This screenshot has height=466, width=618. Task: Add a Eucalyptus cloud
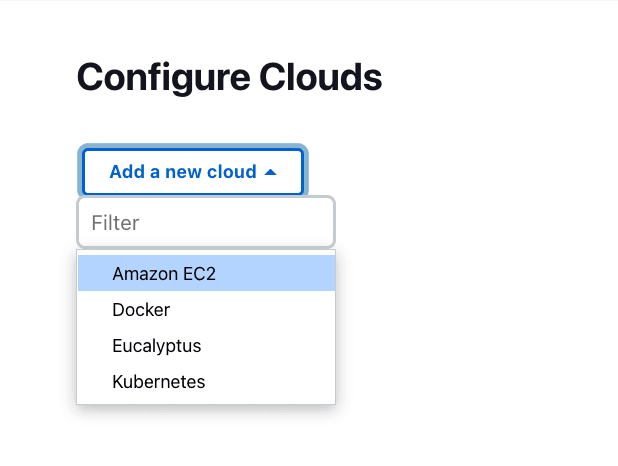(x=157, y=346)
